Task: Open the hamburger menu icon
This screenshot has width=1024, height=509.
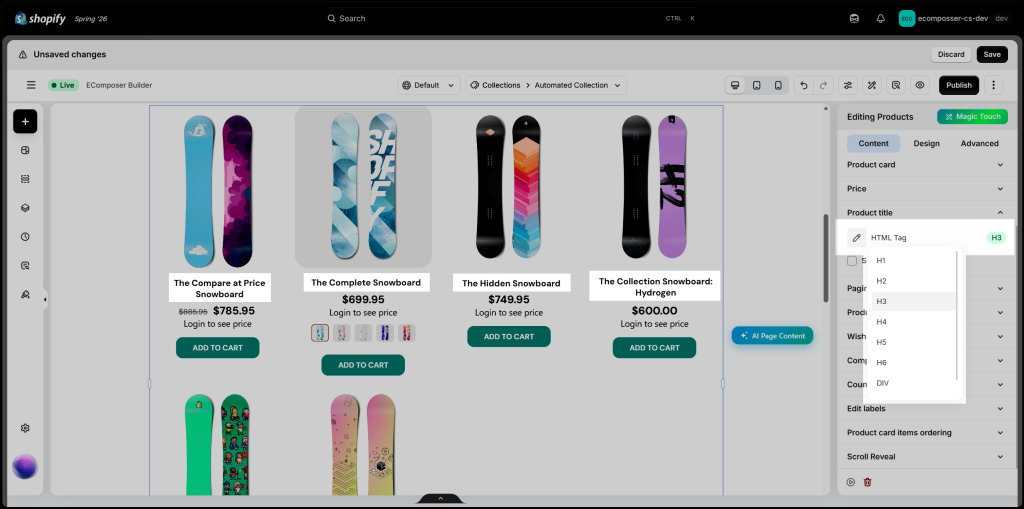Action: point(31,85)
